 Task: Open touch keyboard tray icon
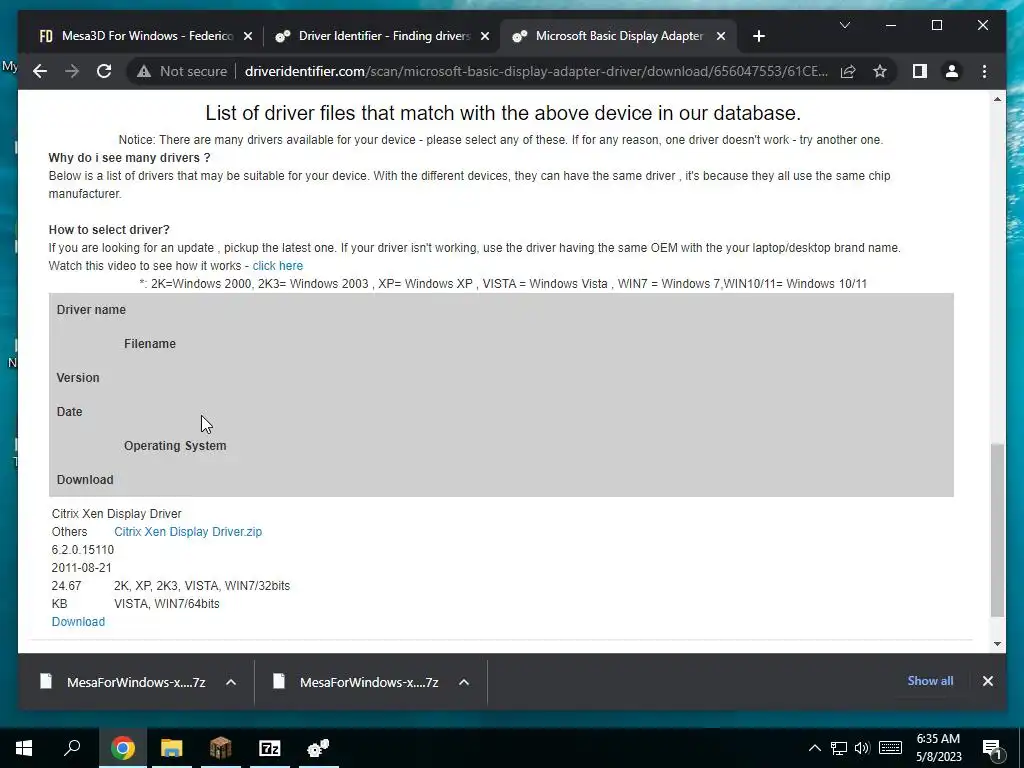(890, 748)
